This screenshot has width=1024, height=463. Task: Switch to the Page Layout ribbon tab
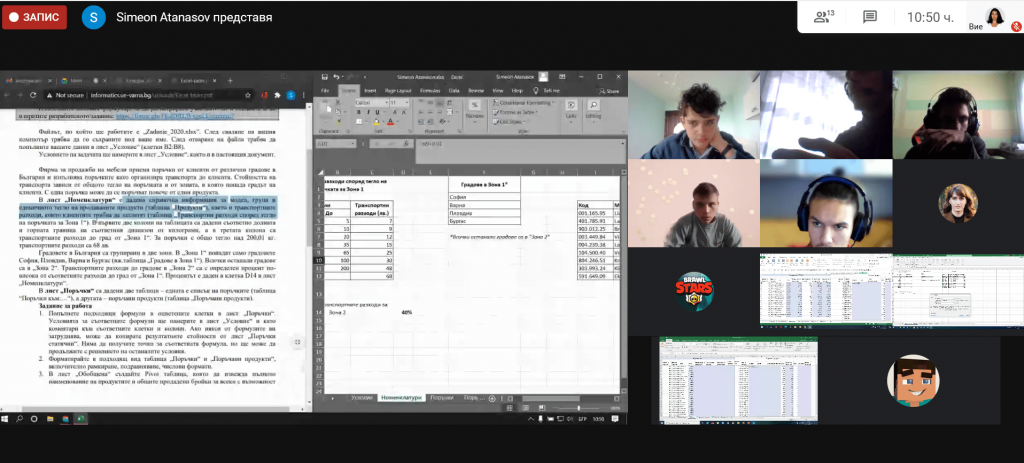(398, 91)
